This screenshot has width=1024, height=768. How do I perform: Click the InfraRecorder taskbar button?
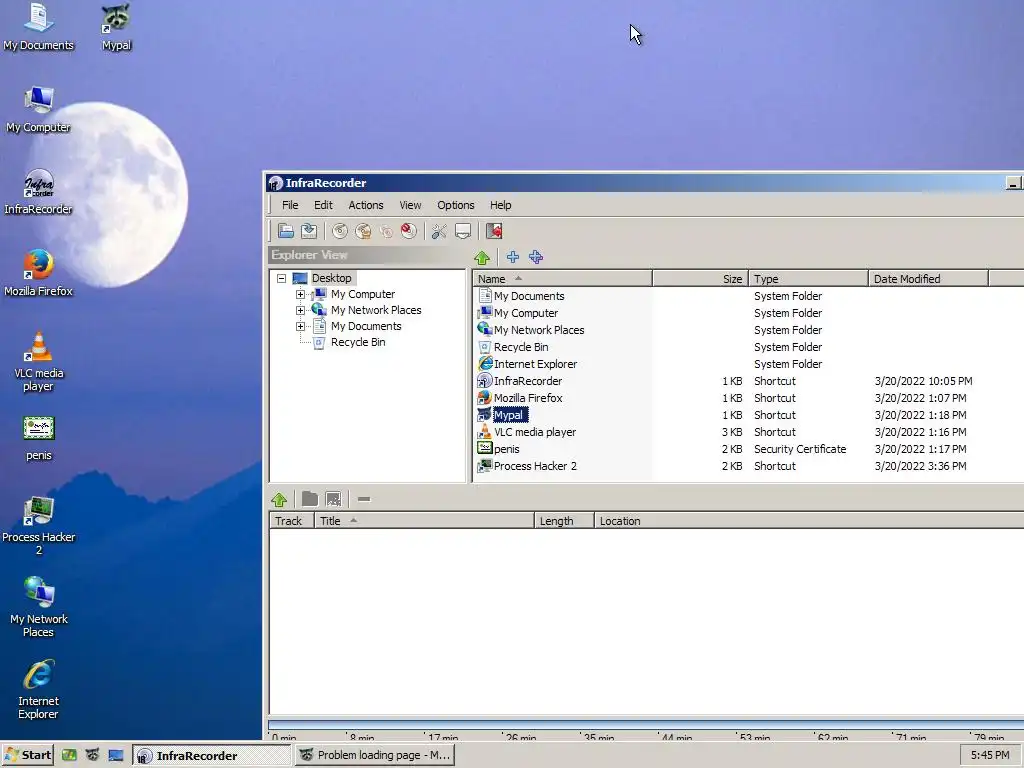click(212, 755)
